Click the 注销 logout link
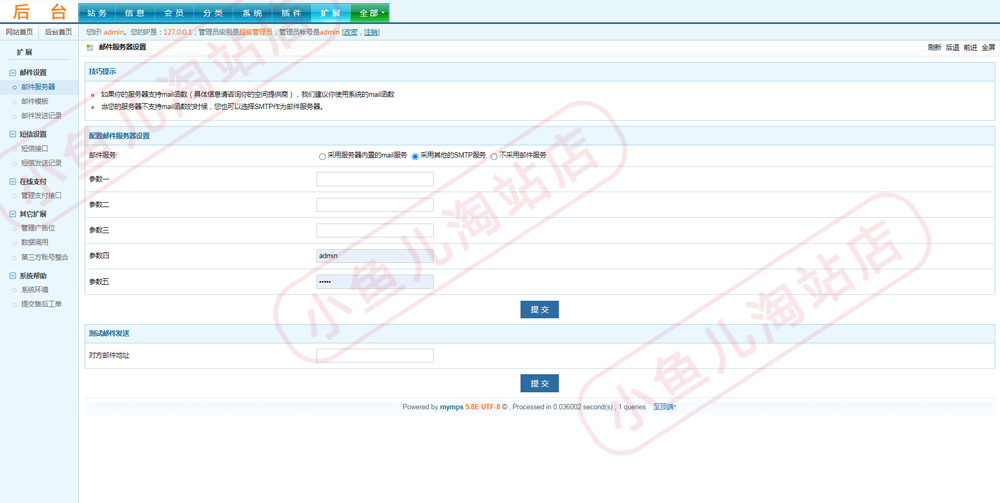 tap(371, 32)
